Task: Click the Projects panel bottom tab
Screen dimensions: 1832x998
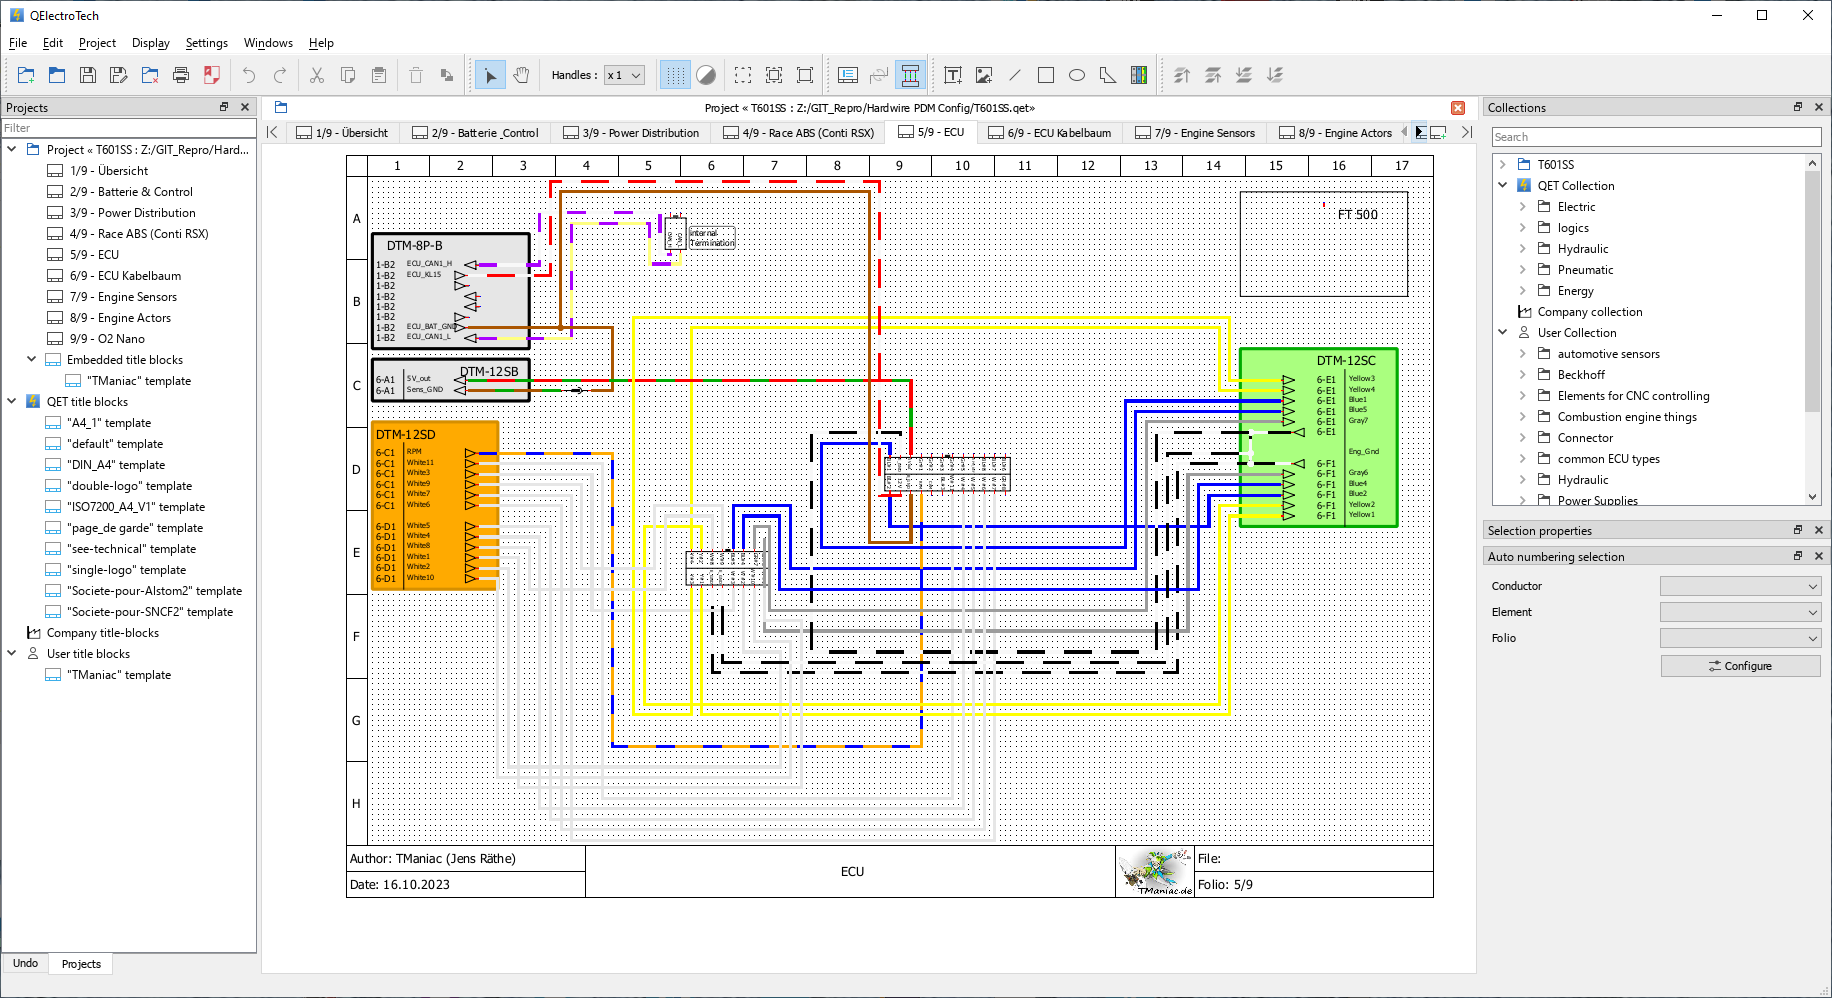Action: (81, 964)
